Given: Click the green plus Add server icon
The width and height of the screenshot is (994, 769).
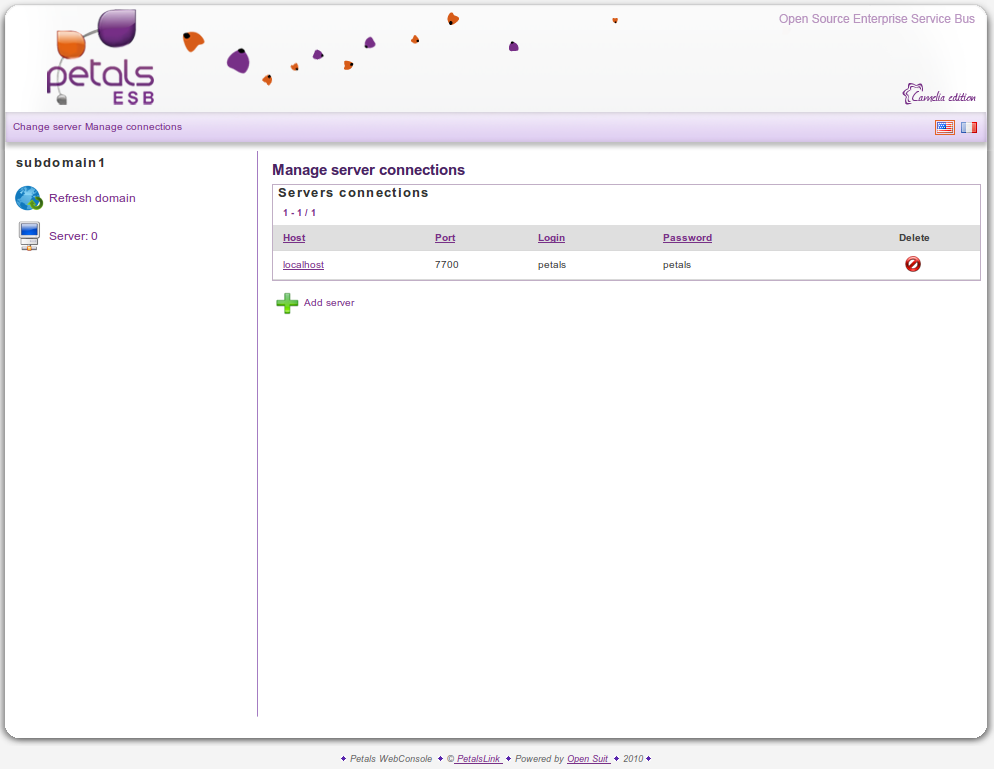Looking at the screenshot, I should [287, 303].
